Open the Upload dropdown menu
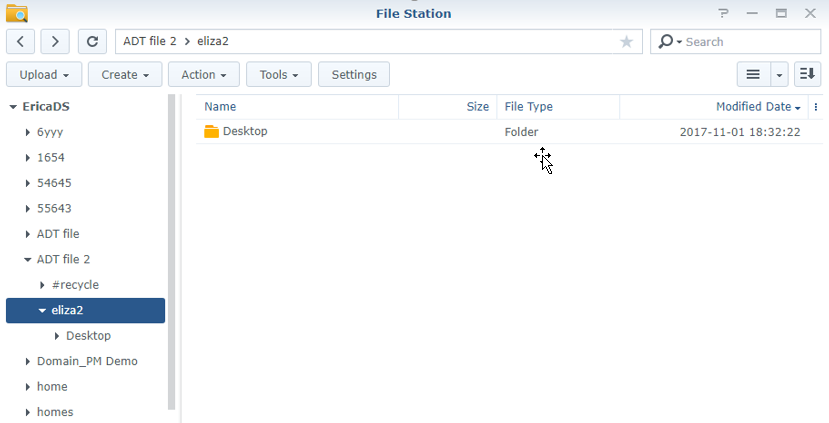 44,75
